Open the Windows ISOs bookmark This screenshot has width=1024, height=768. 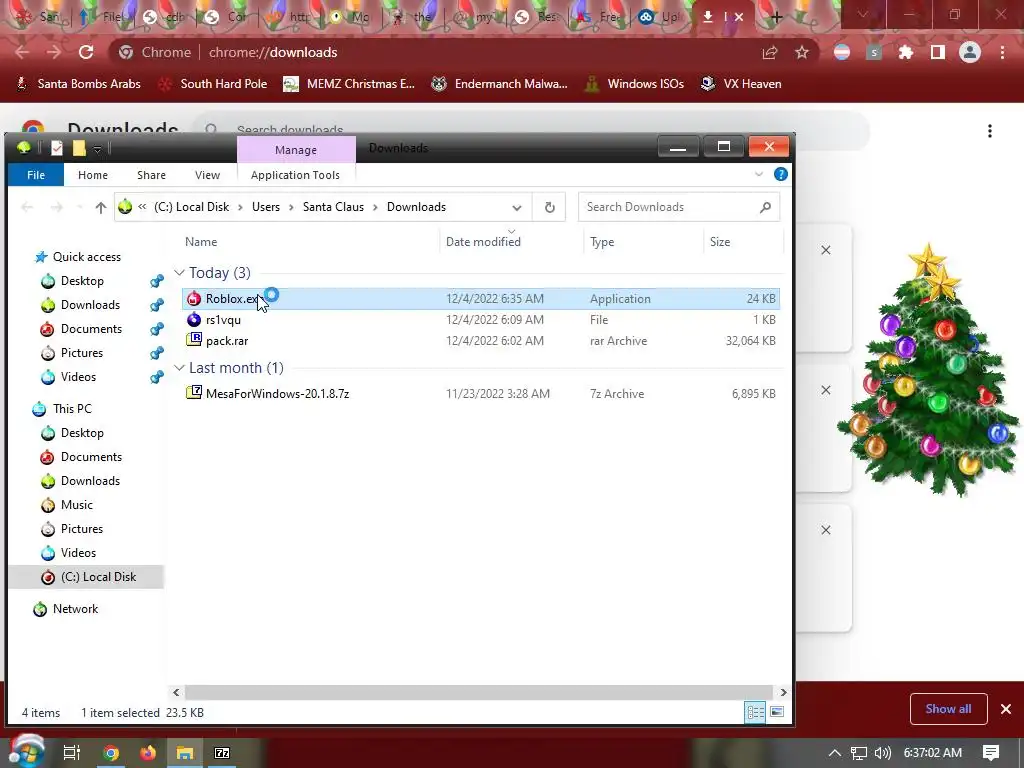(x=634, y=84)
